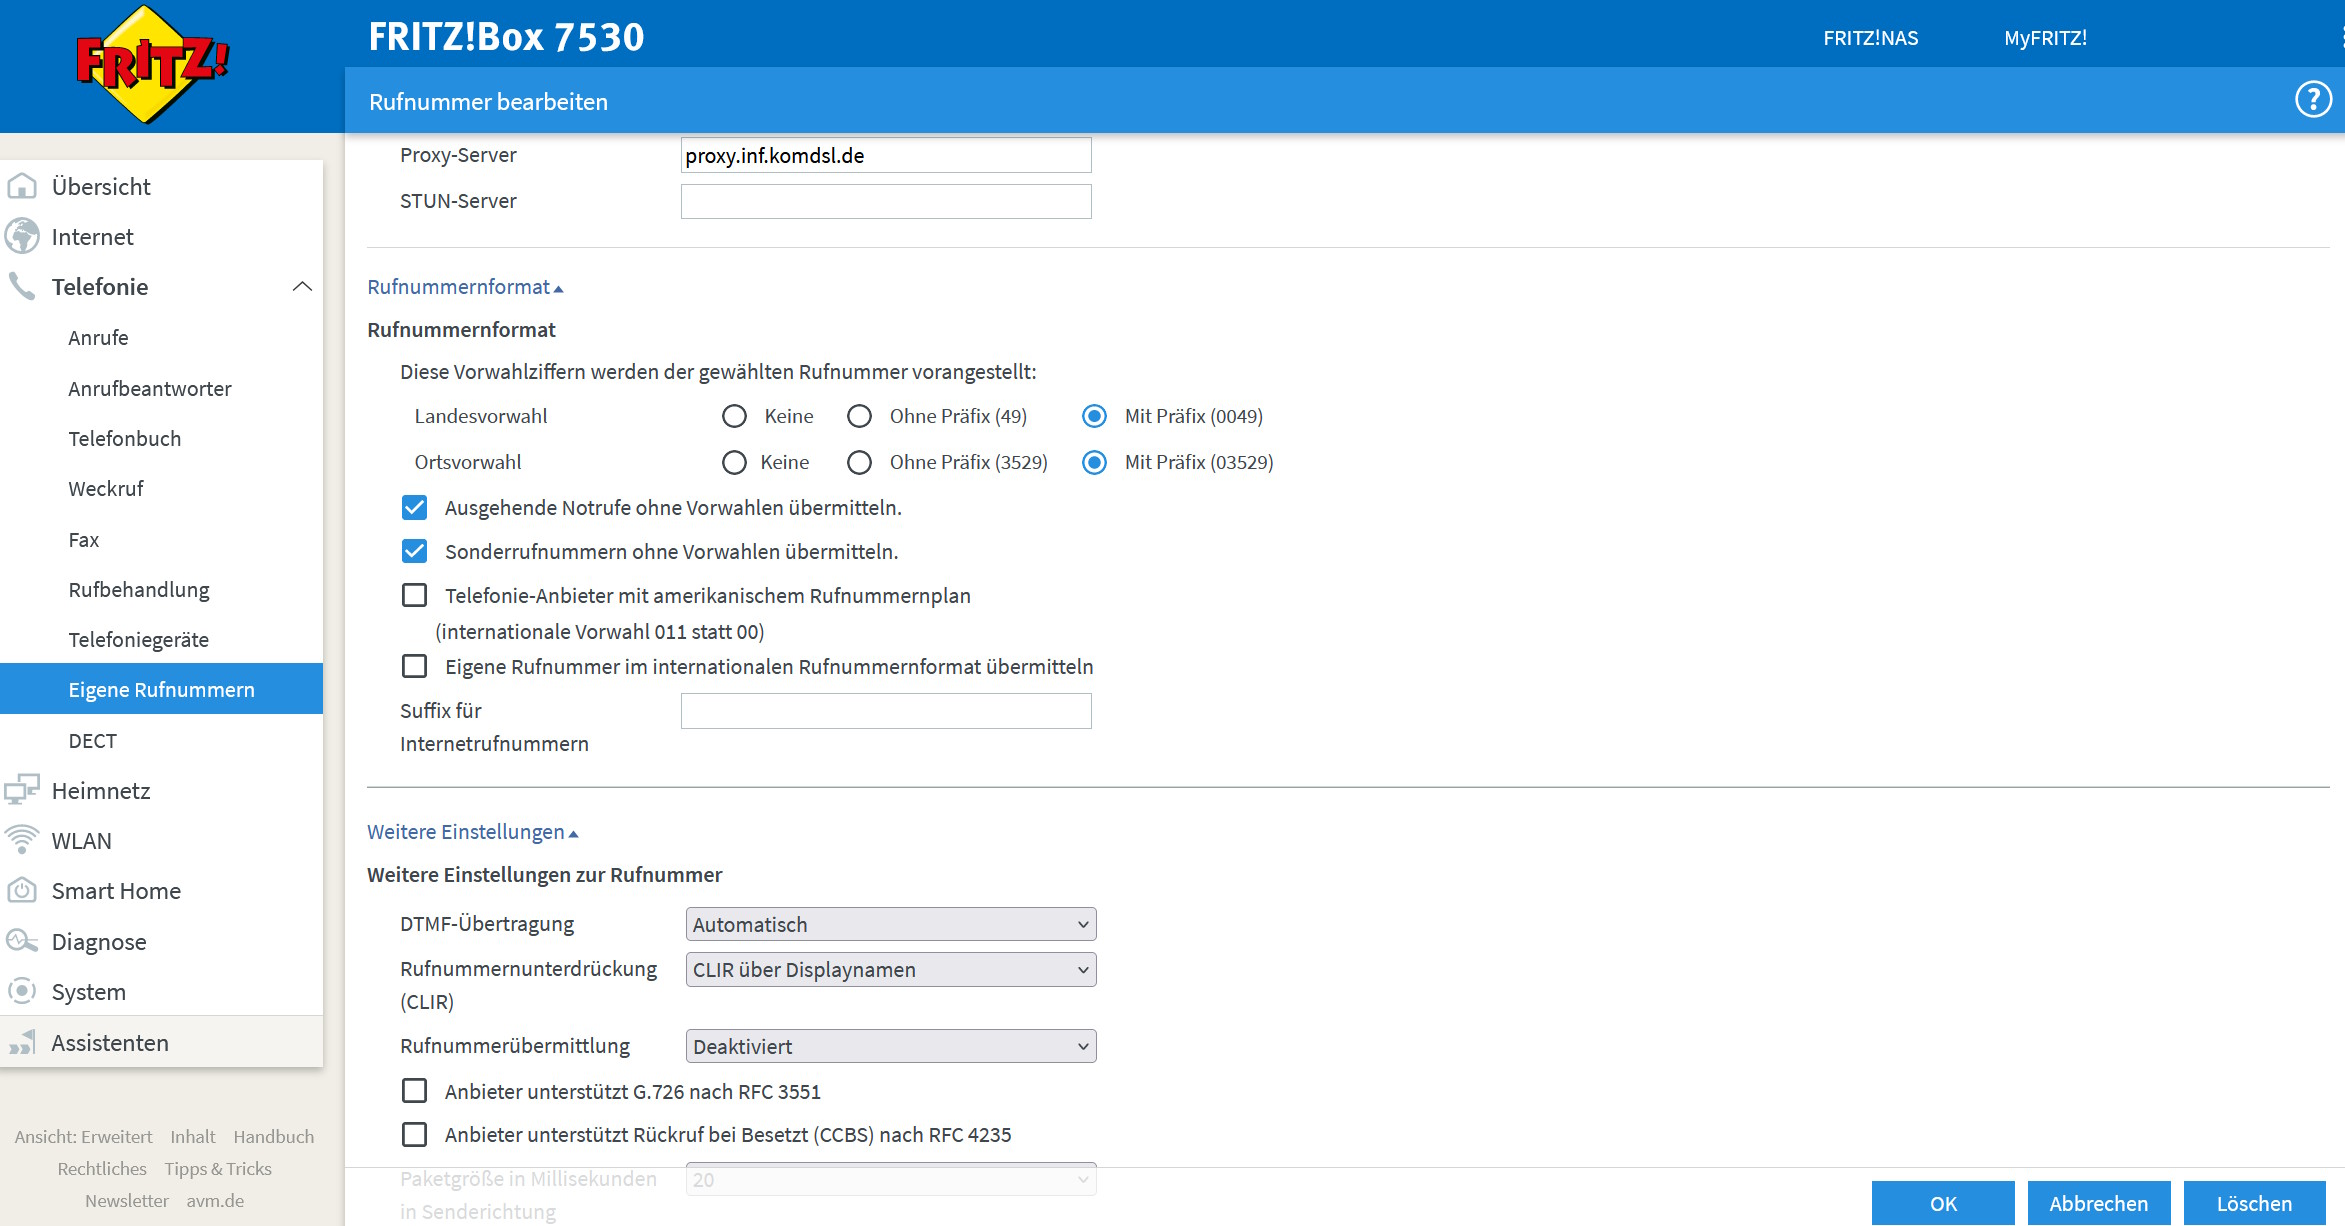Select Landesvorwahl Ohne Präfix (49) radio
This screenshot has width=2345, height=1226.
859,416
